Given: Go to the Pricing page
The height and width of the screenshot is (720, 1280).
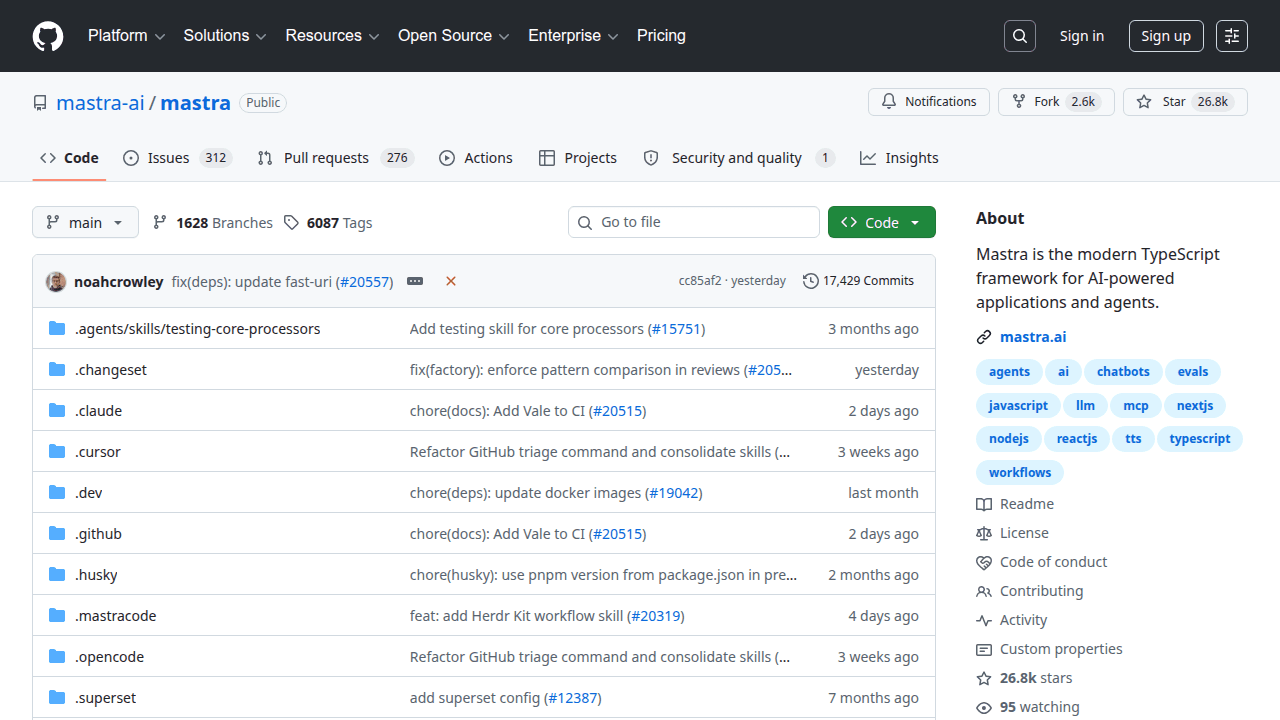Looking at the screenshot, I should coord(661,36).
